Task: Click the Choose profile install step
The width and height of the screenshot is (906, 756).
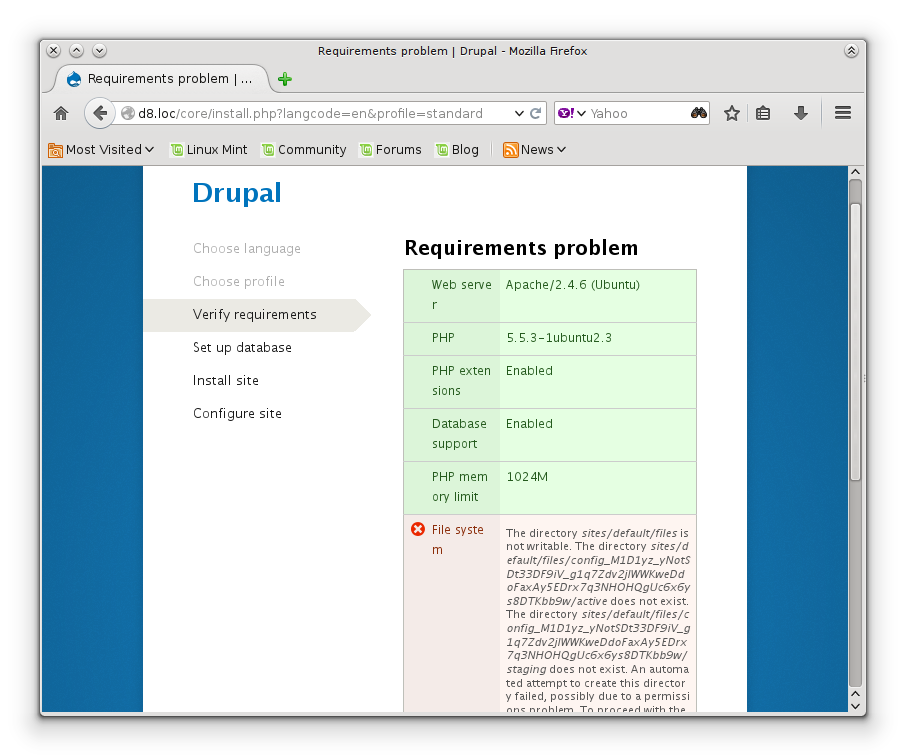Action: click(239, 281)
